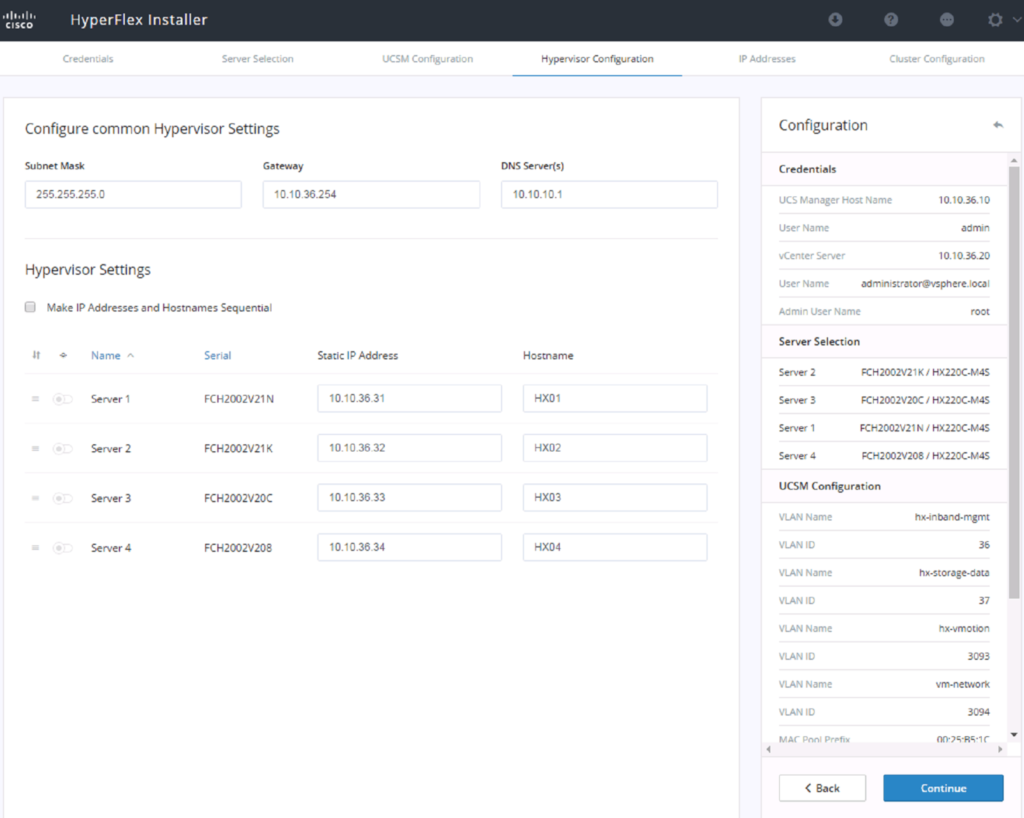The image size is (1024, 818).
Task: Click the horizontal scroll left arrow
Action: (x=769, y=749)
